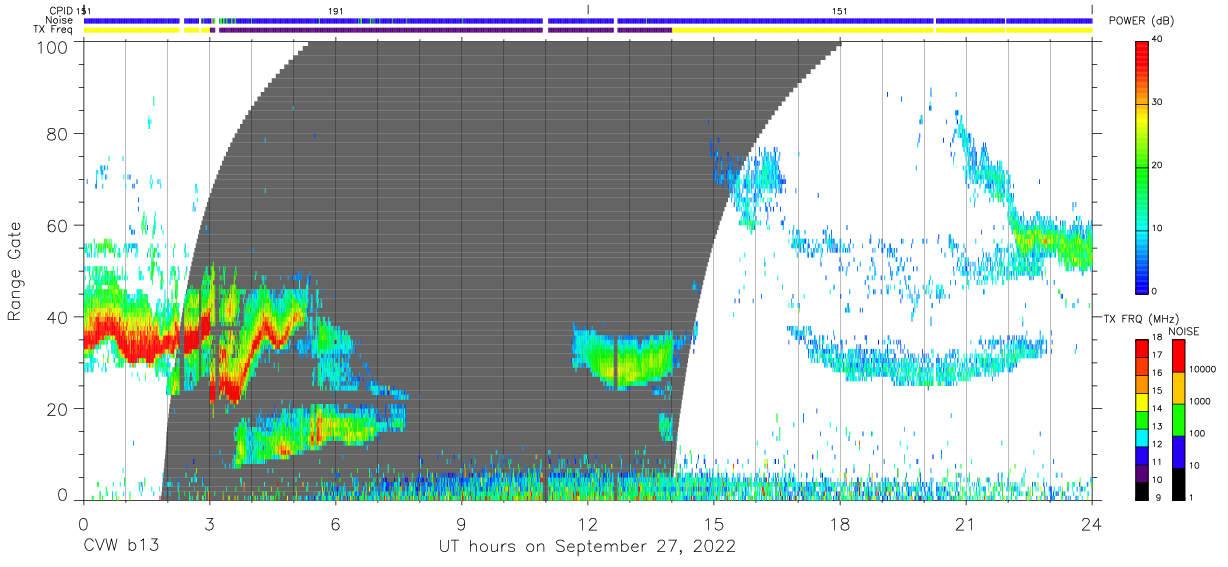
Task: Click the y-axis tick label '20'
Action: (x=59, y=409)
